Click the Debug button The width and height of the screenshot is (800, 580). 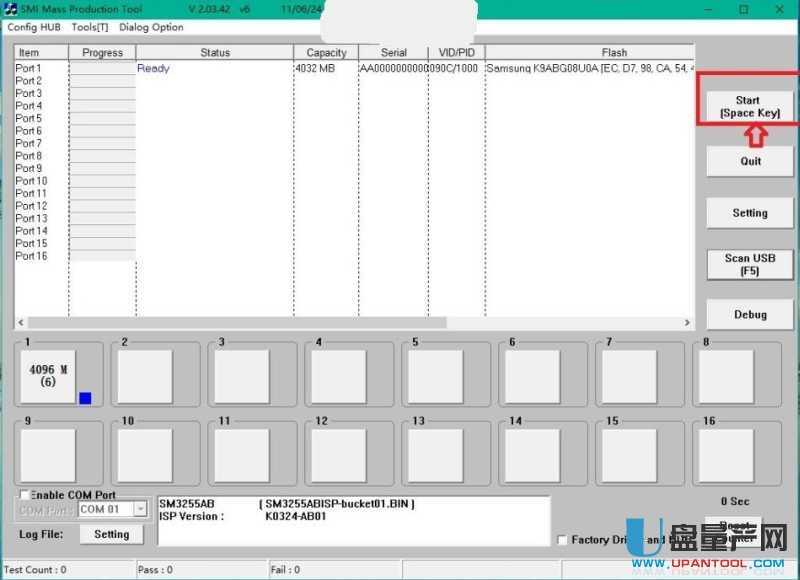(750, 314)
